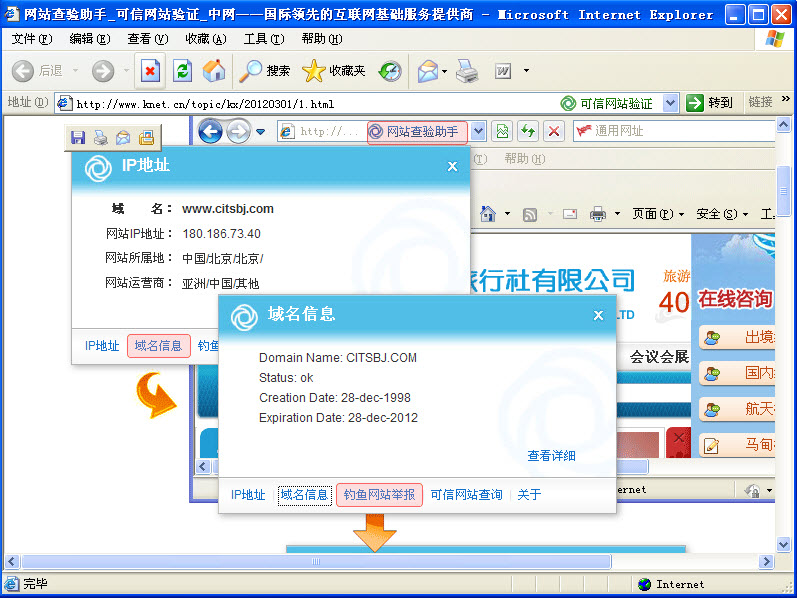Select 钓鱼网站举报 tab in 域名信息 popup
This screenshot has height=598, width=797.
click(x=379, y=495)
